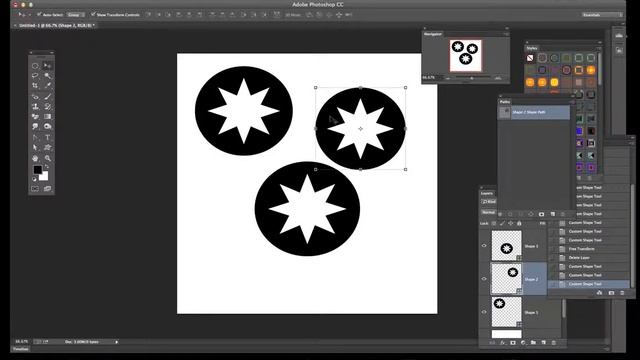
Task: Open the Navigator panel menu
Action: point(506,34)
